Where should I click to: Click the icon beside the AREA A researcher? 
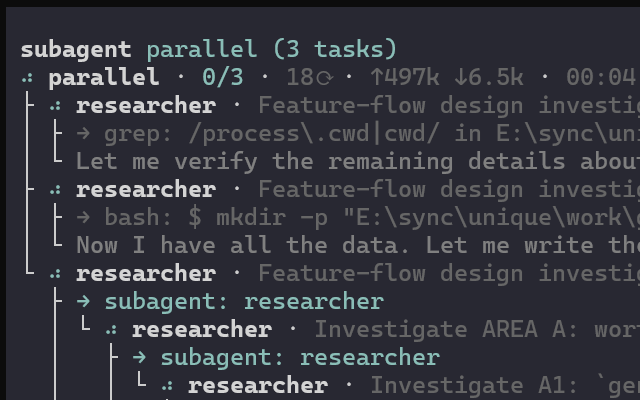click(x=111, y=330)
